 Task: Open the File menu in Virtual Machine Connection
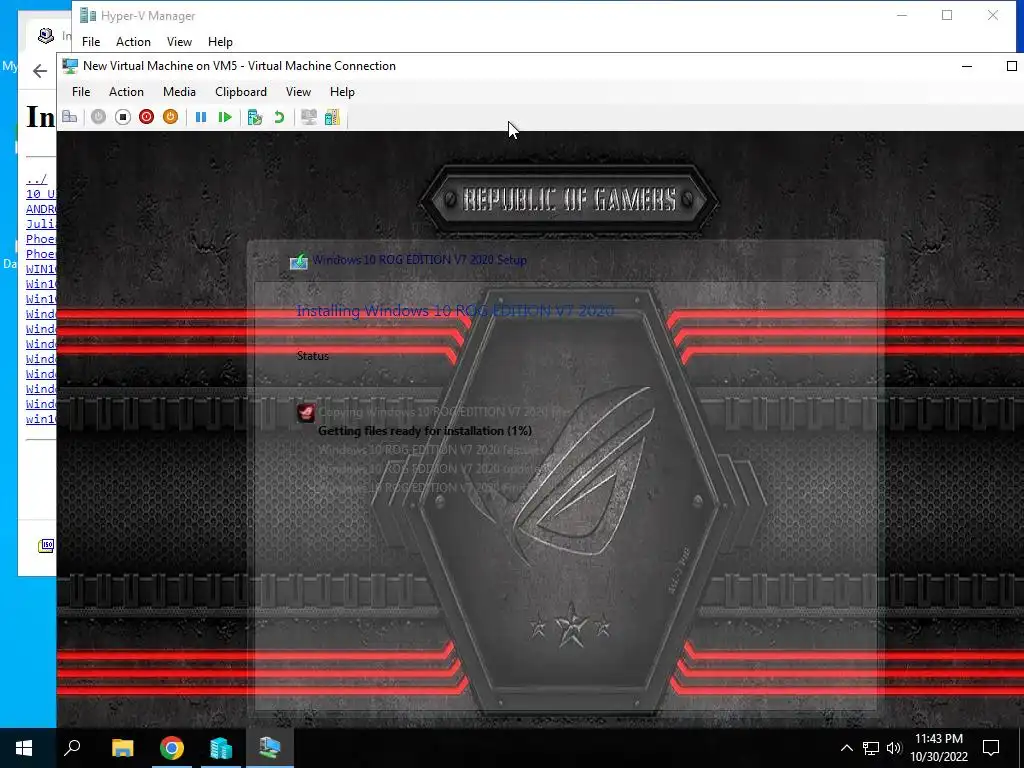(81, 91)
